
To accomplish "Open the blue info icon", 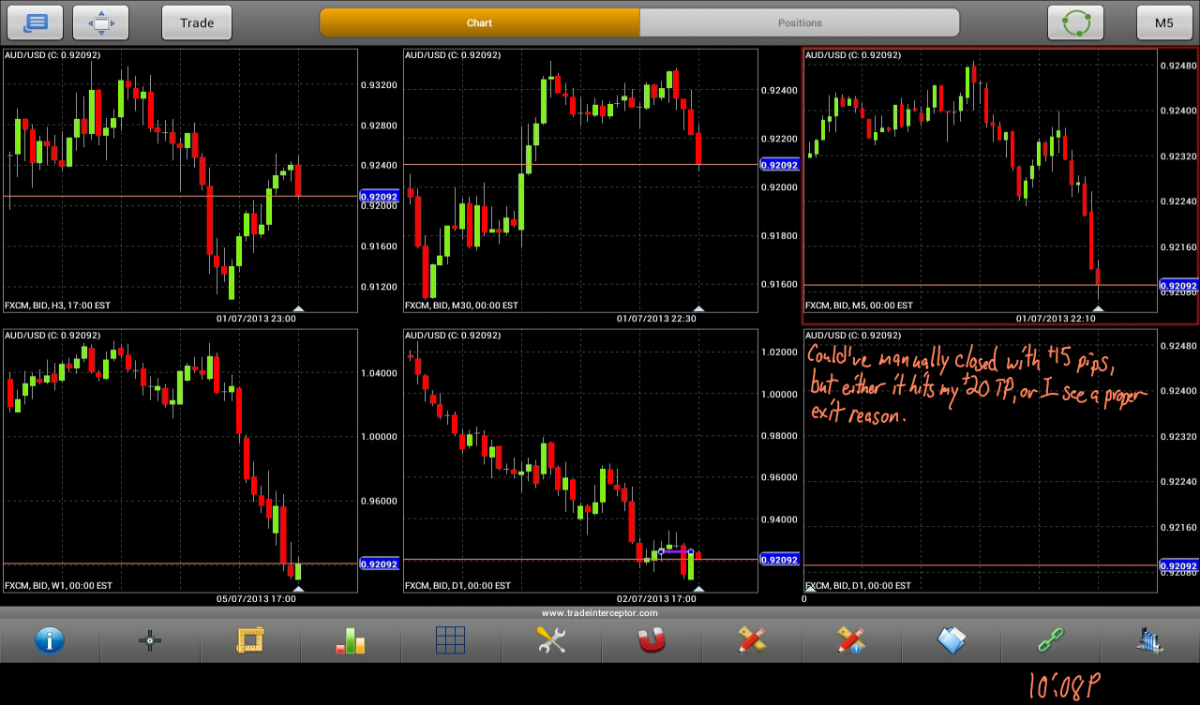I will (50, 640).
